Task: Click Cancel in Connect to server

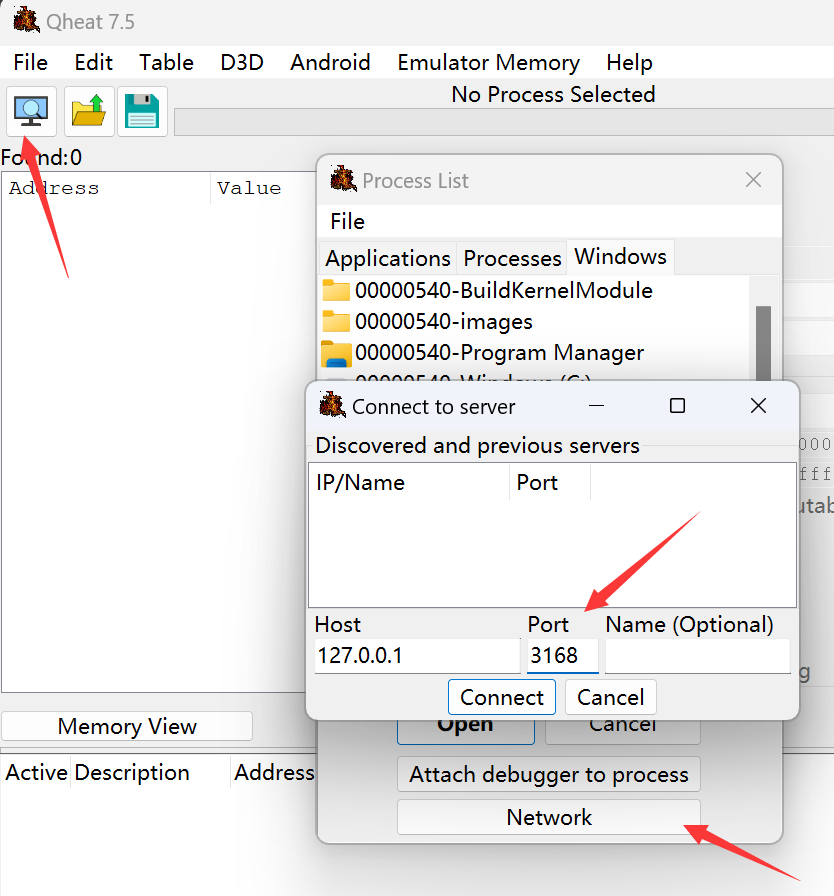Action: tap(610, 697)
